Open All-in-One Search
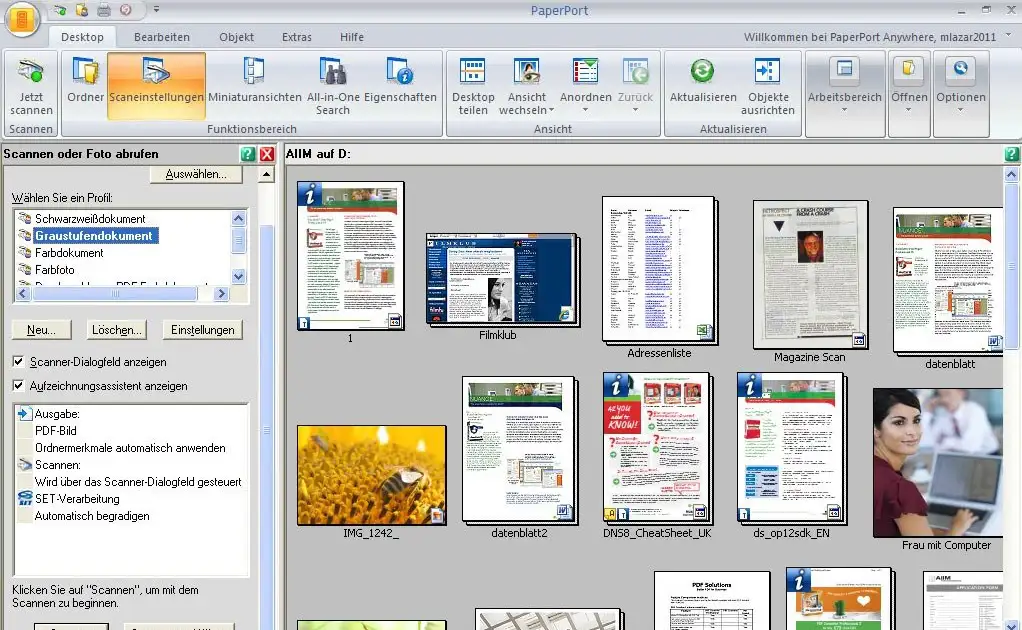Screen dimensions: 1022x630 tap(333, 74)
